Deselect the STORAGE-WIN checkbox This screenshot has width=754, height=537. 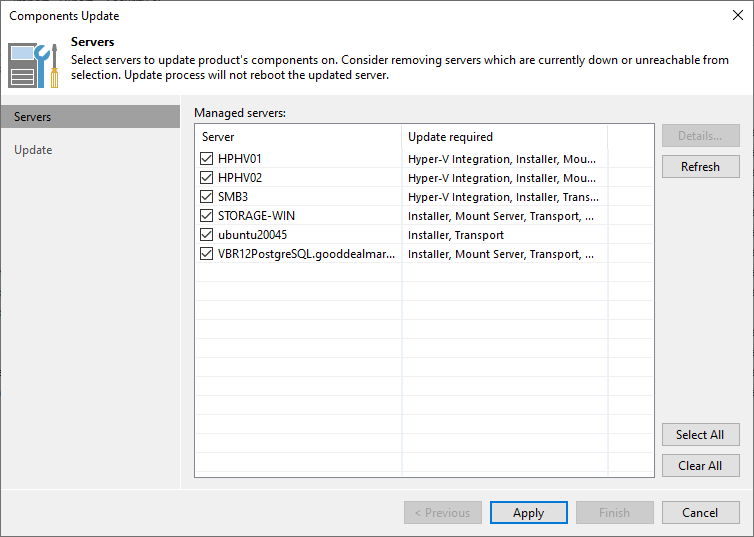coord(207,216)
